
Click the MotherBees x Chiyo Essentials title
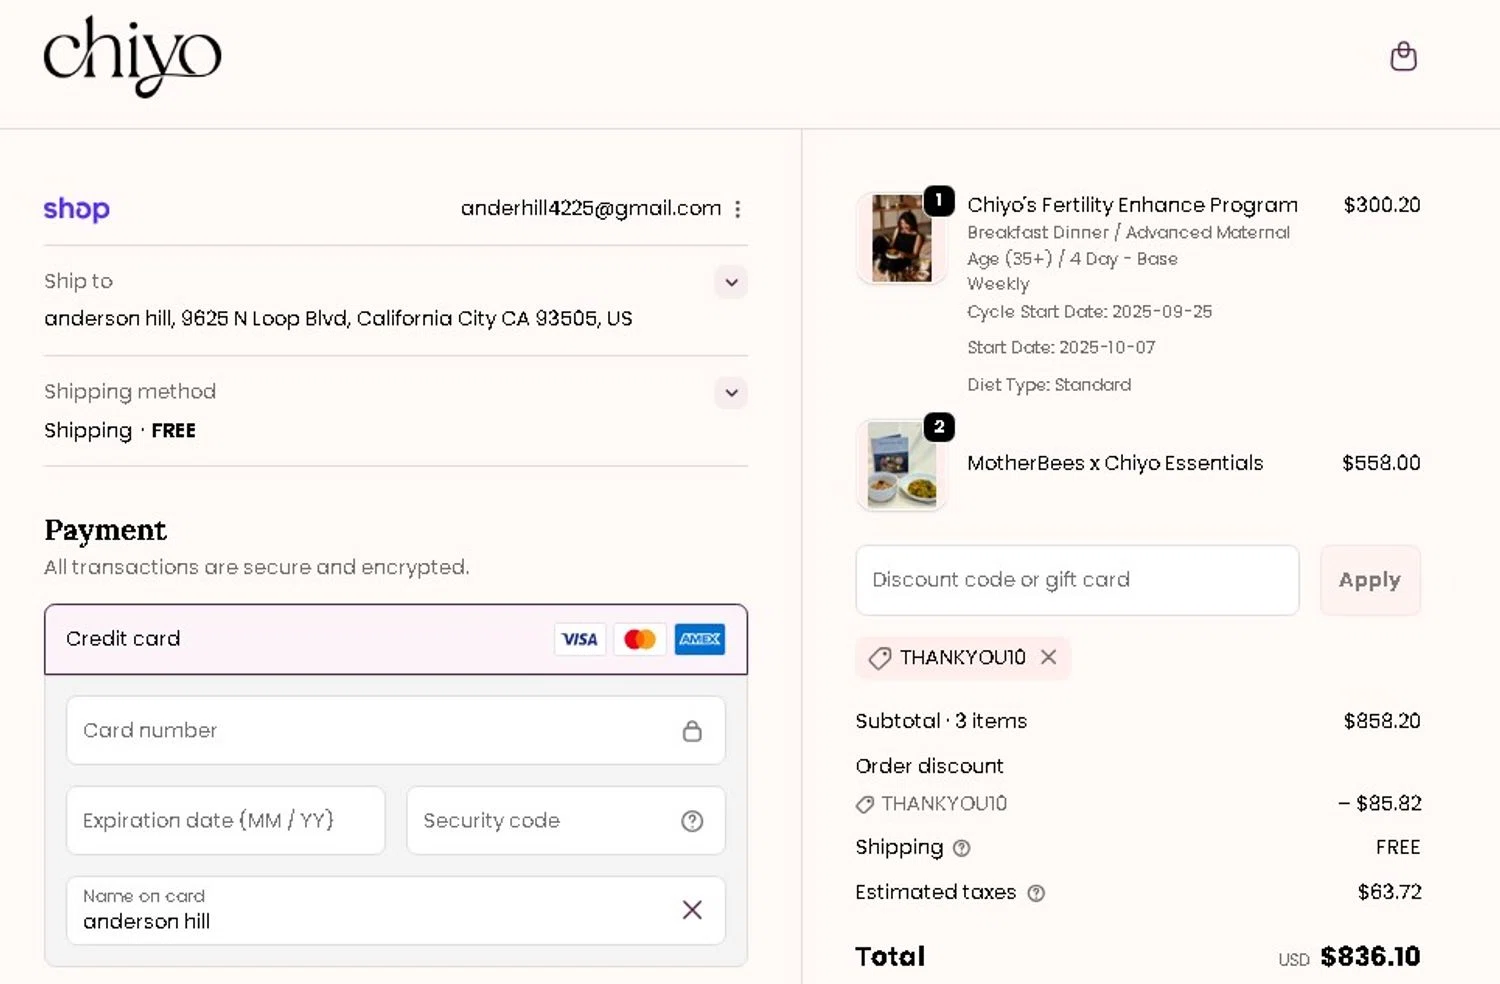click(x=1115, y=463)
